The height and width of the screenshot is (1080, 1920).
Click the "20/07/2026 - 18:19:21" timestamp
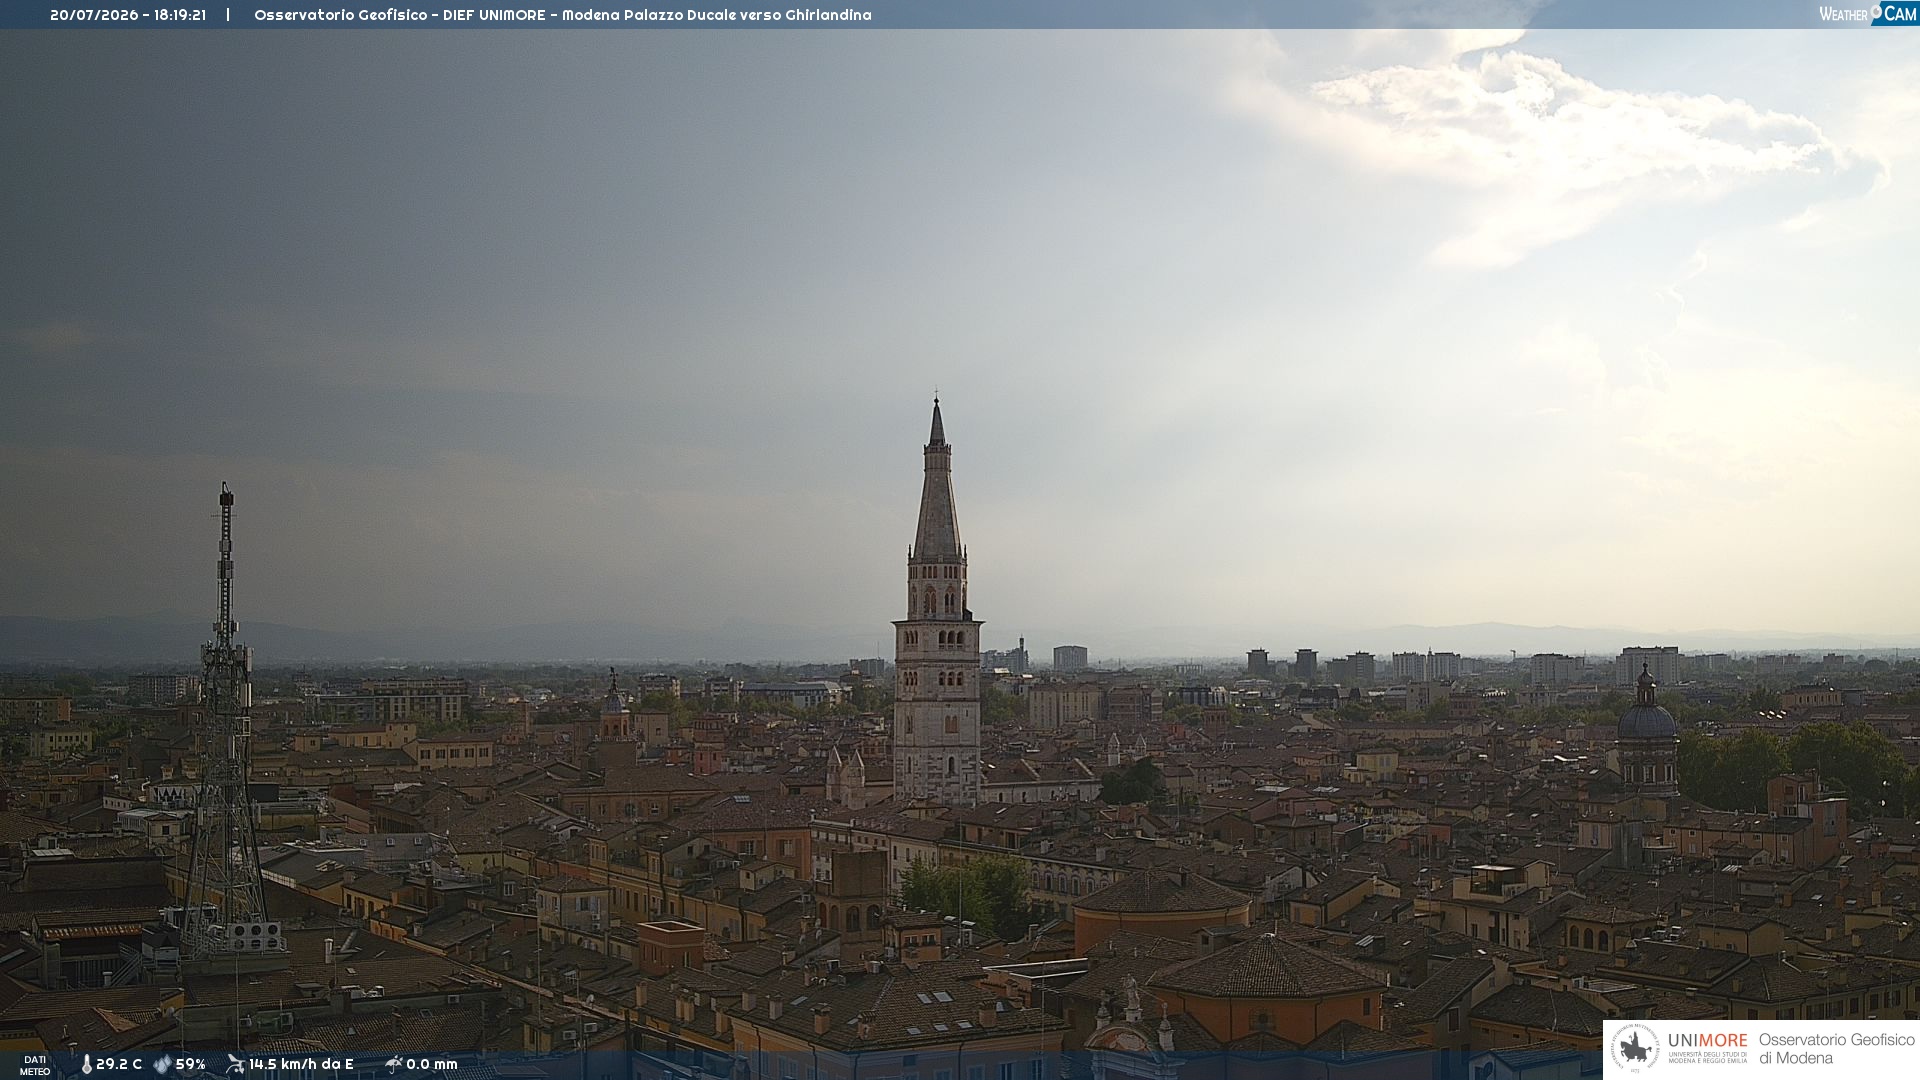point(128,15)
